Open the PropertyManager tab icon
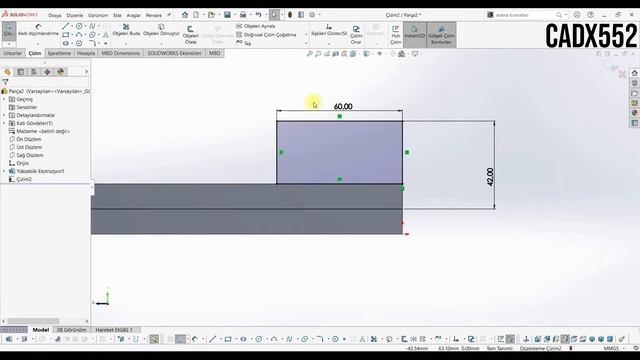The height and width of the screenshot is (360, 640). click(x=20, y=72)
